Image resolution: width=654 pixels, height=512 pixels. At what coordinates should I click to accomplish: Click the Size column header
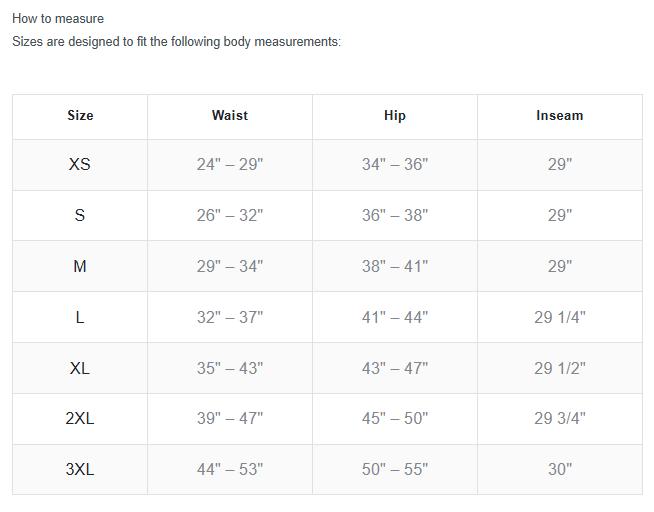80,115
